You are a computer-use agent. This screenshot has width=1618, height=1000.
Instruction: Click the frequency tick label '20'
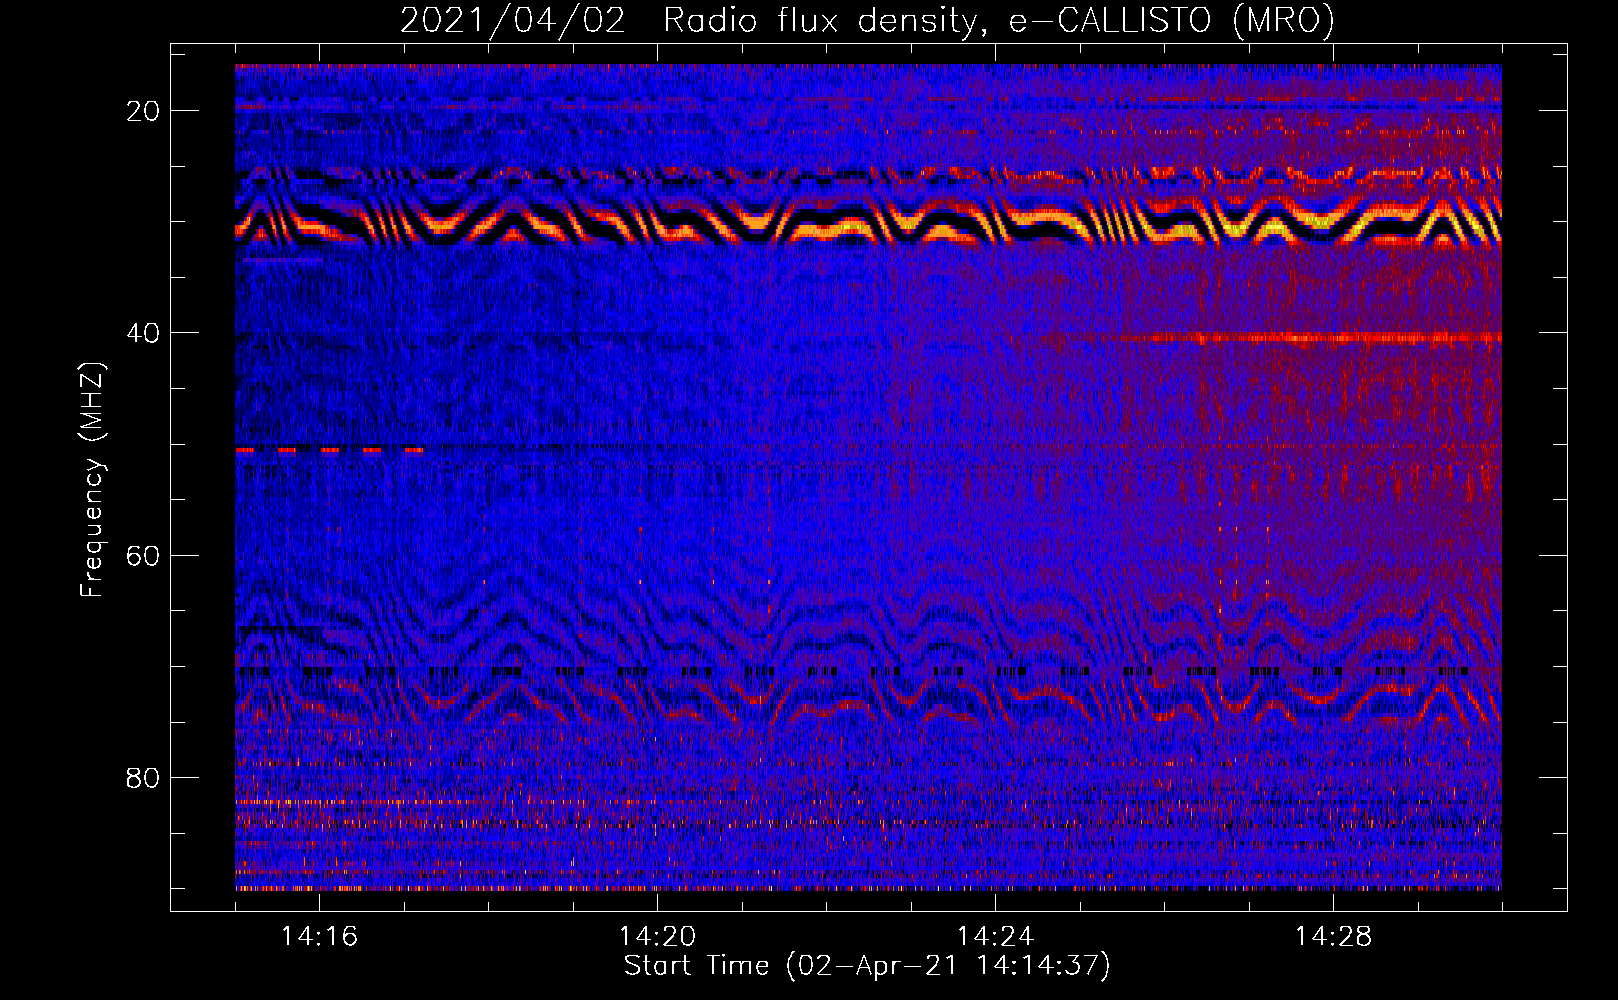pyautogui.click(x=143, y=111)
